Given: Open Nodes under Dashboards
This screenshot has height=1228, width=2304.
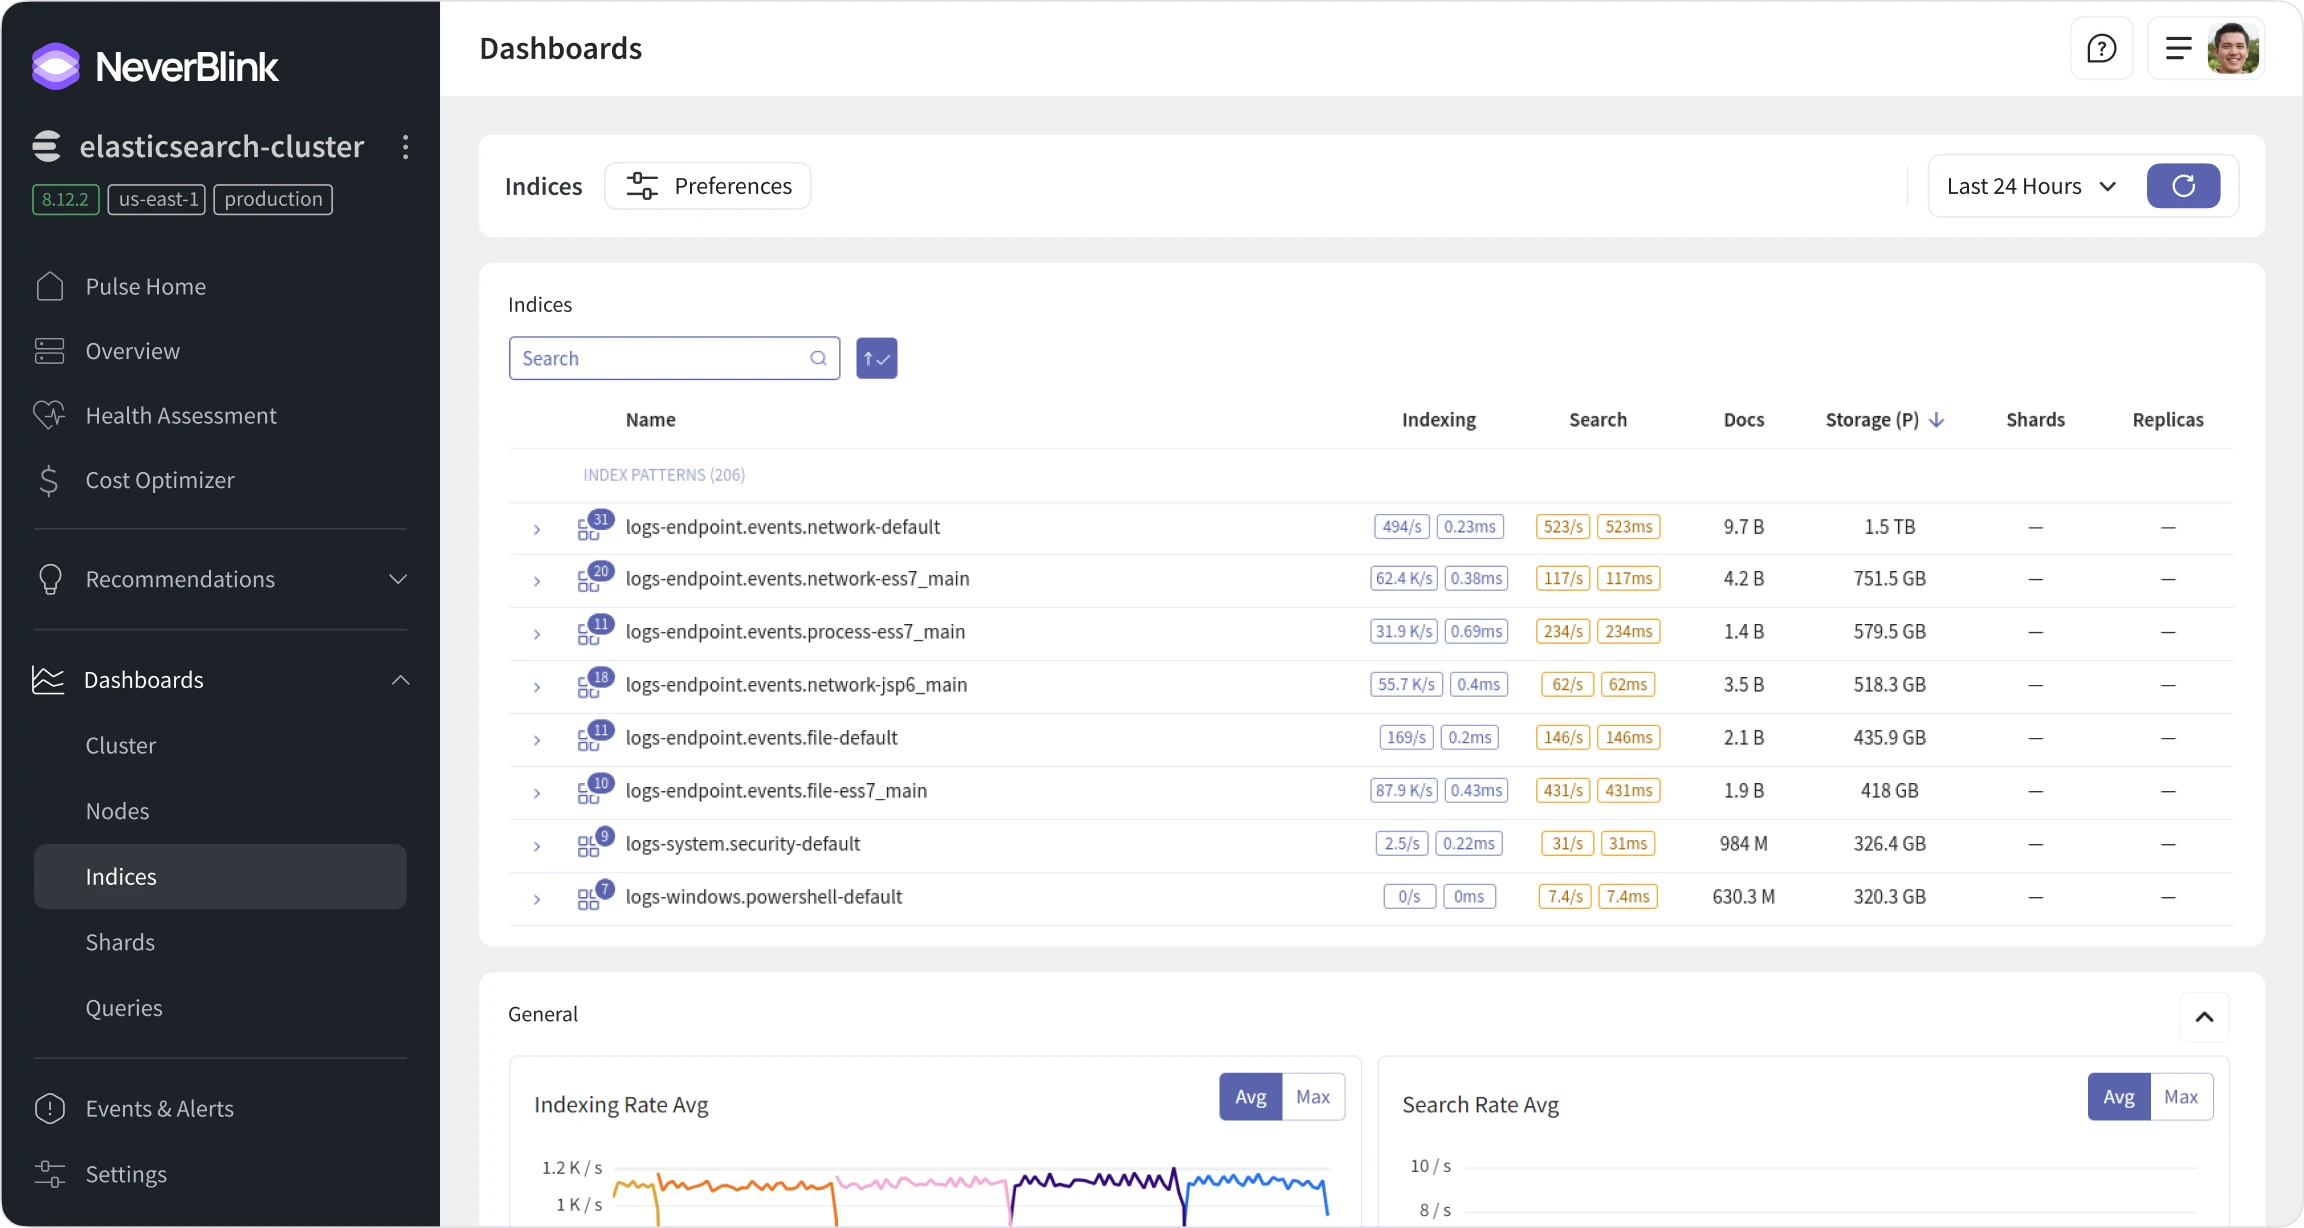Looking at the screenshot, I should (118, 811).
